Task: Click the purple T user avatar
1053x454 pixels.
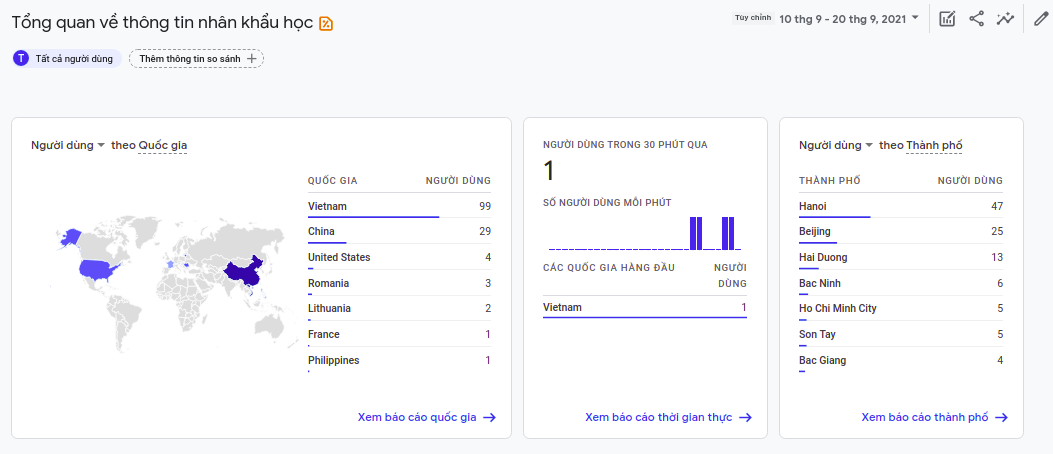Action: click(x=21, y=59)
